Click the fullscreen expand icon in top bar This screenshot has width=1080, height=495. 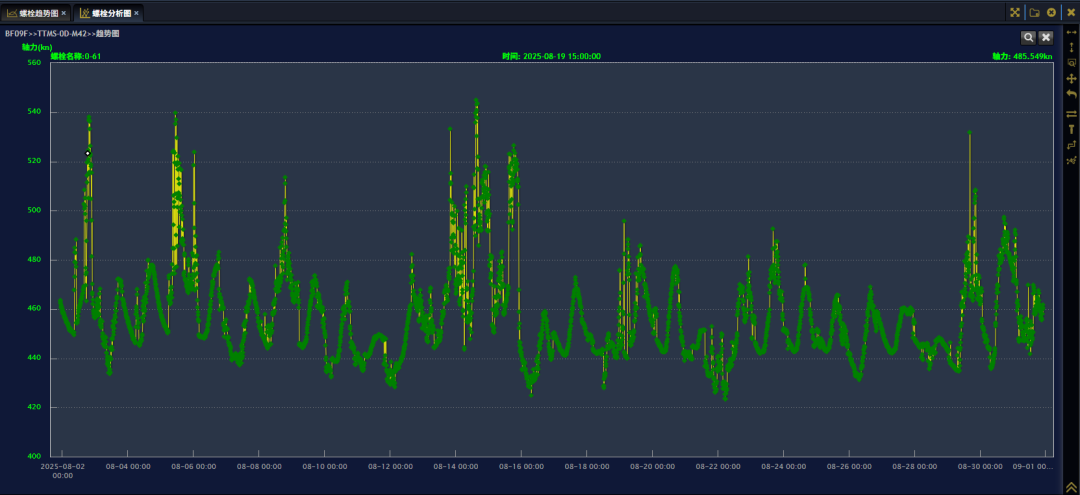(x=1014, y=12)
